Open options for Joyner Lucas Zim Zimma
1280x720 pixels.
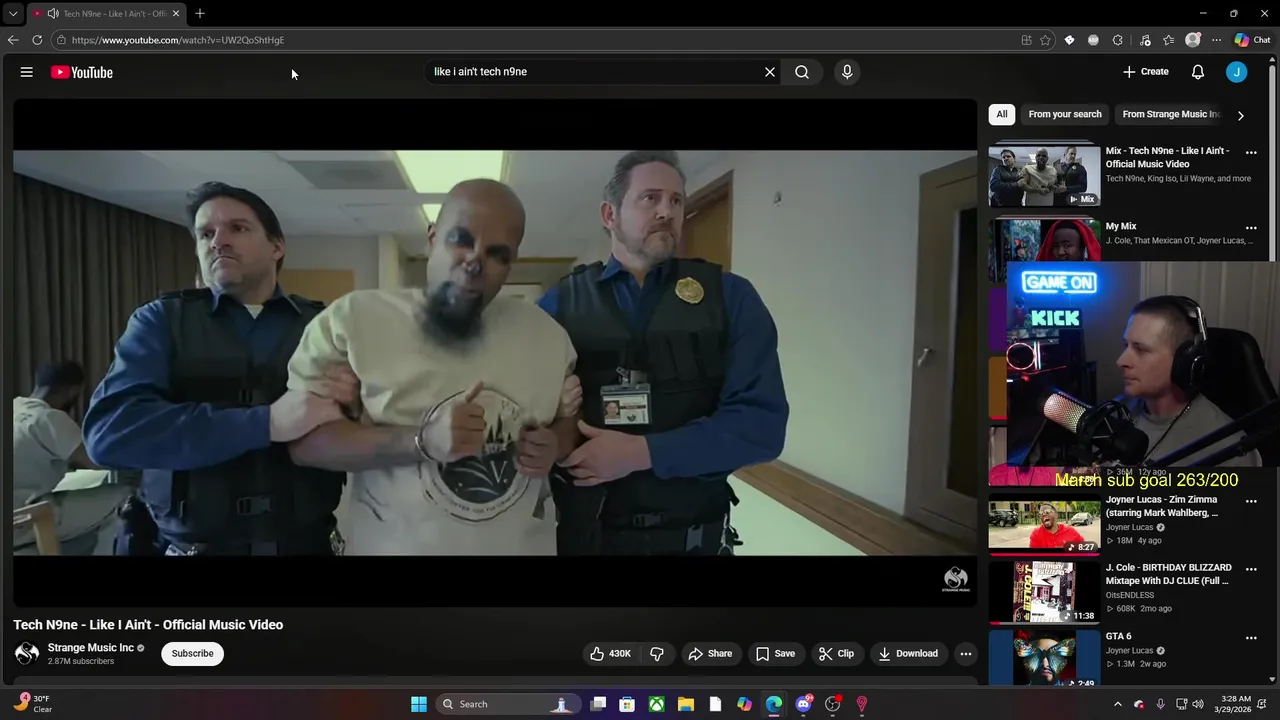[1251, 501]
